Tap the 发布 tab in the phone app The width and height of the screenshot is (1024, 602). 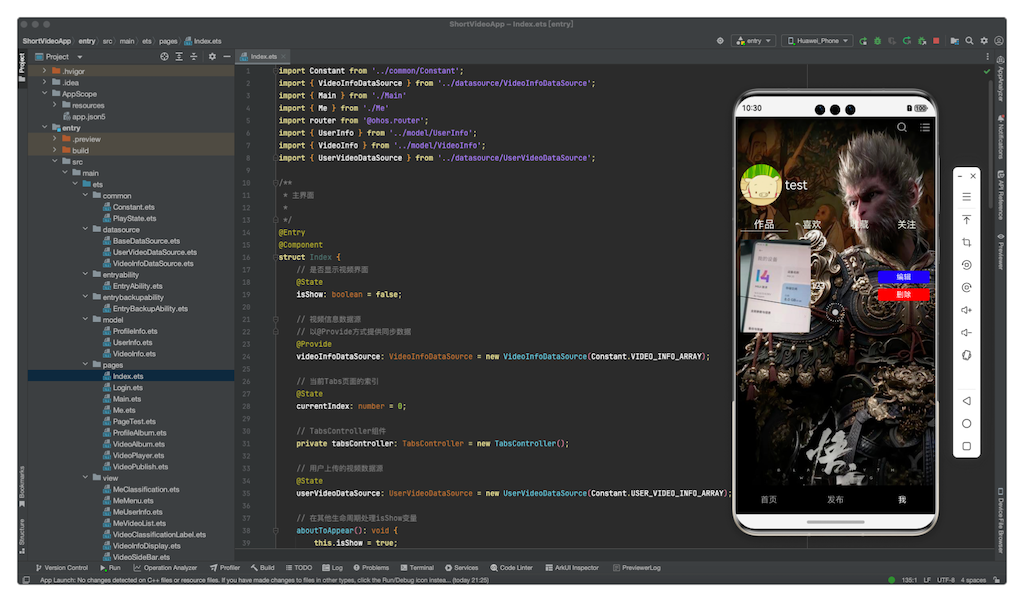[835, 499]
